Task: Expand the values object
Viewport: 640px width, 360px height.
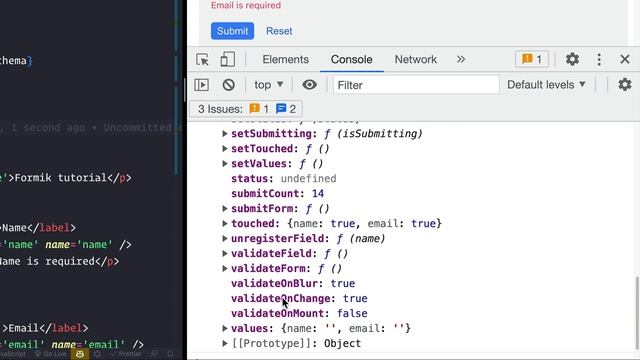Action: click(x=224, y=328)
